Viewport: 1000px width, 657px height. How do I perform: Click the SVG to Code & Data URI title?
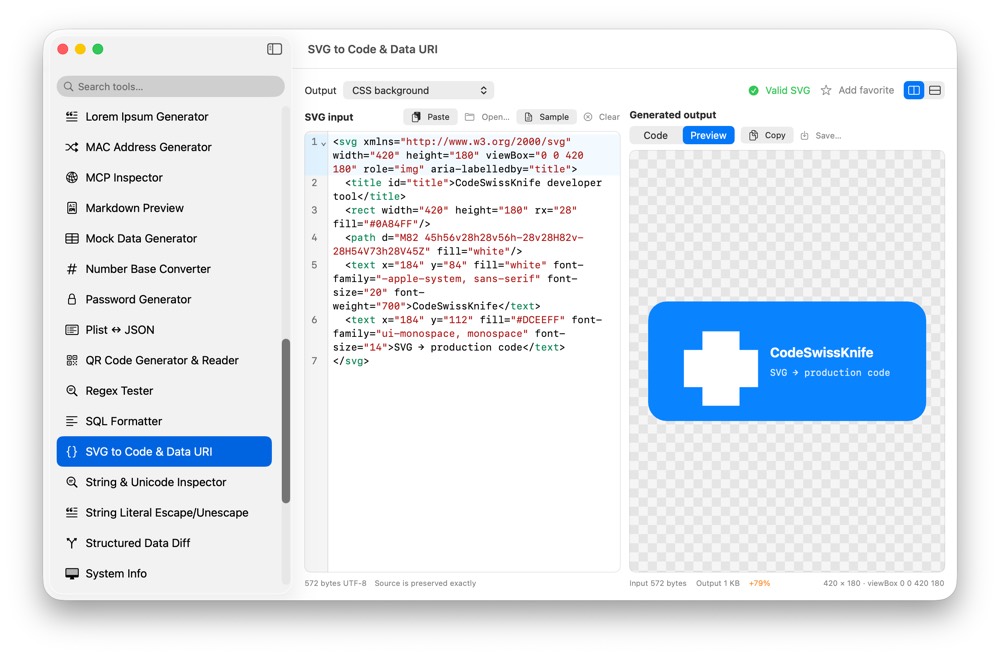[x=372, y=49]
